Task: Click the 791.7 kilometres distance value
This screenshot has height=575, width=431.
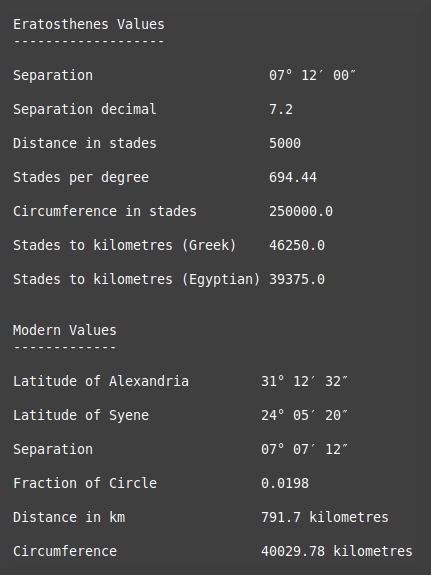Action: click(325, 517)
